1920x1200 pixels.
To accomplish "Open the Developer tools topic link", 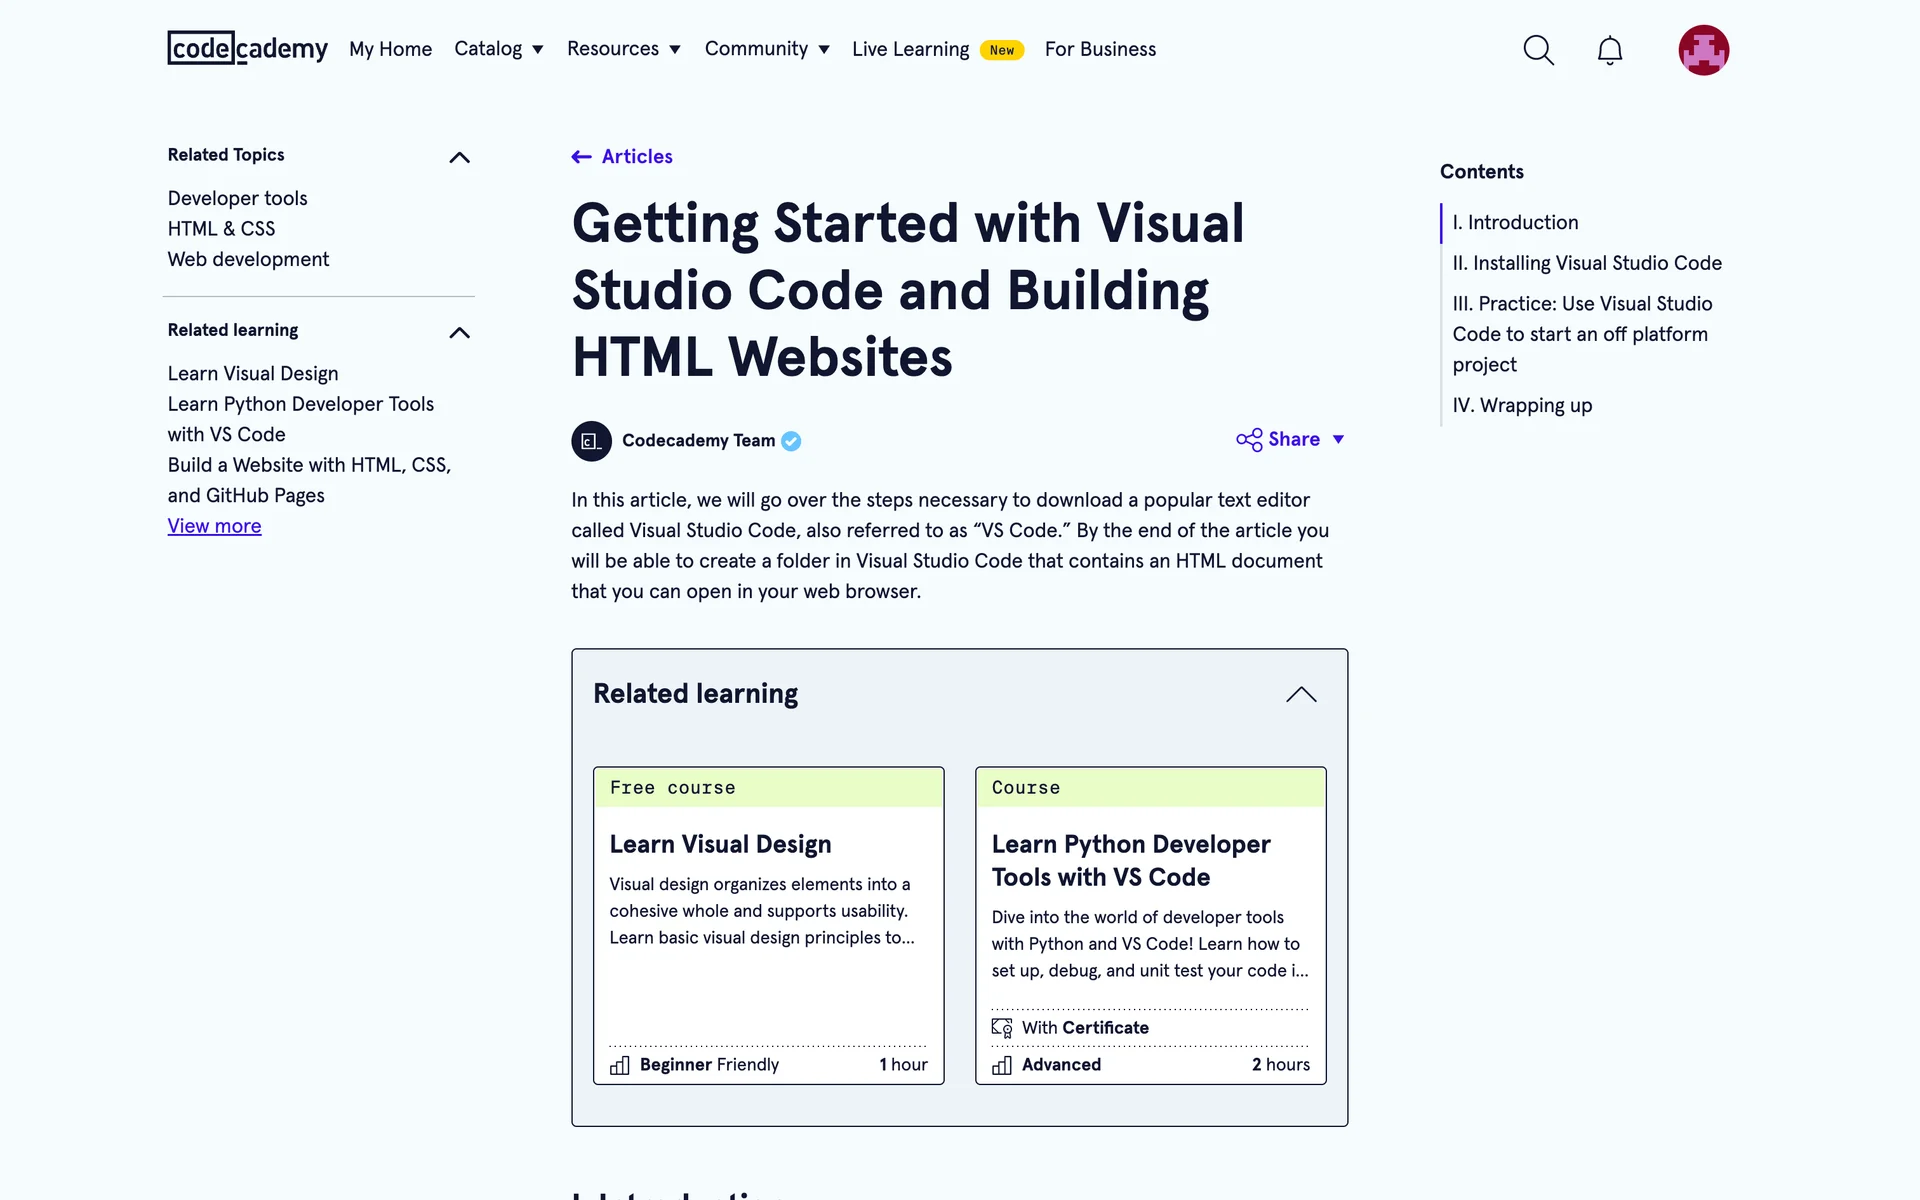I will pos(237,198).
